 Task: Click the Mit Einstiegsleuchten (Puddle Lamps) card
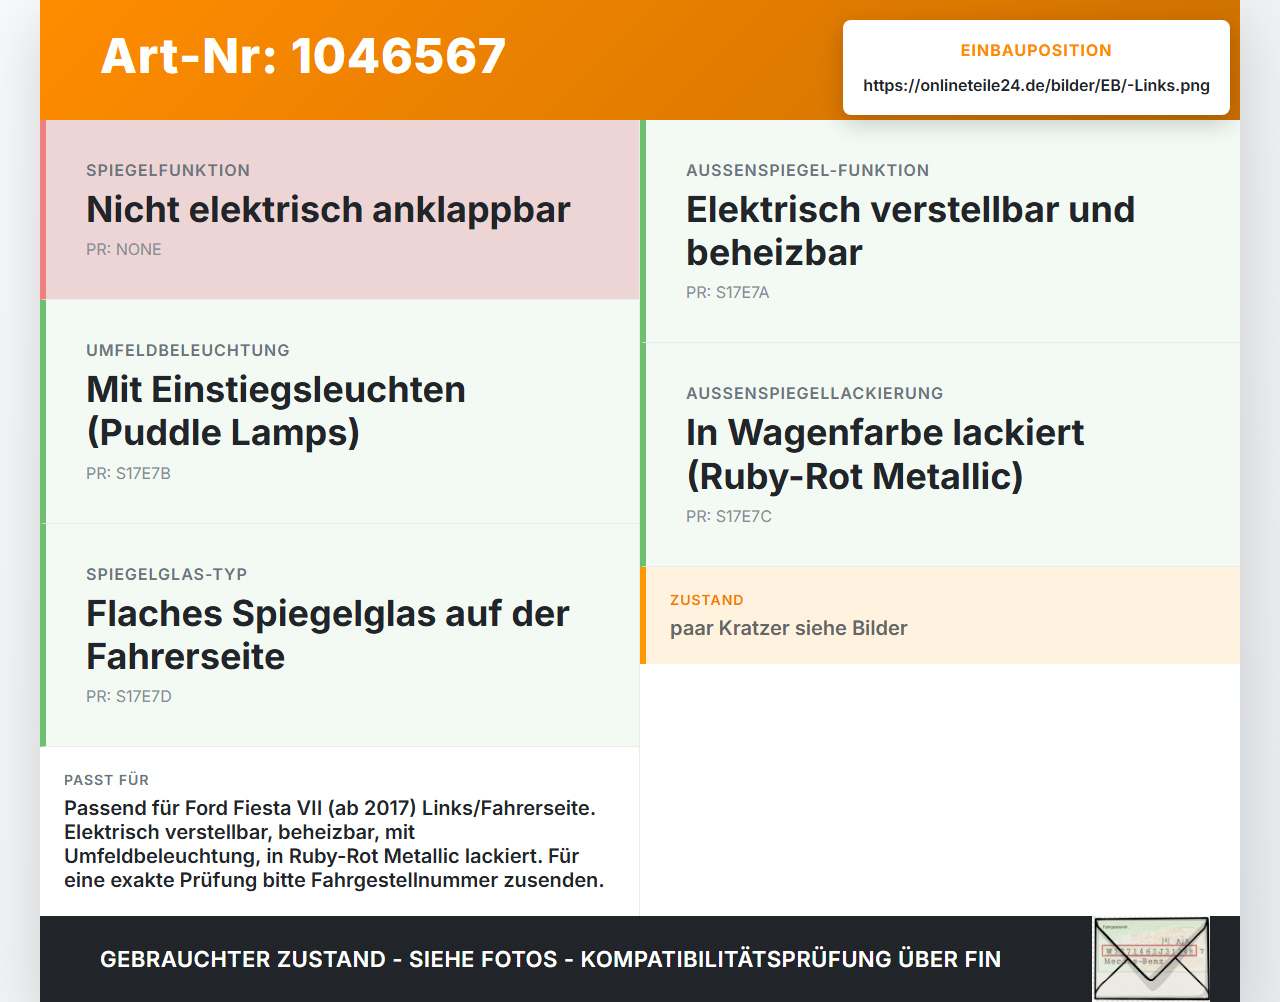click(x=340, y=412)
